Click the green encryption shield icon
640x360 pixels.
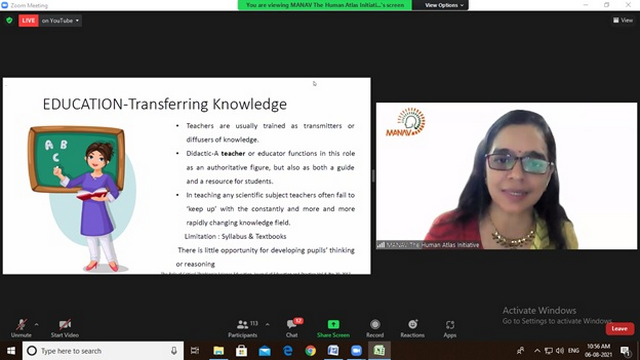click(x=9, y=20)
